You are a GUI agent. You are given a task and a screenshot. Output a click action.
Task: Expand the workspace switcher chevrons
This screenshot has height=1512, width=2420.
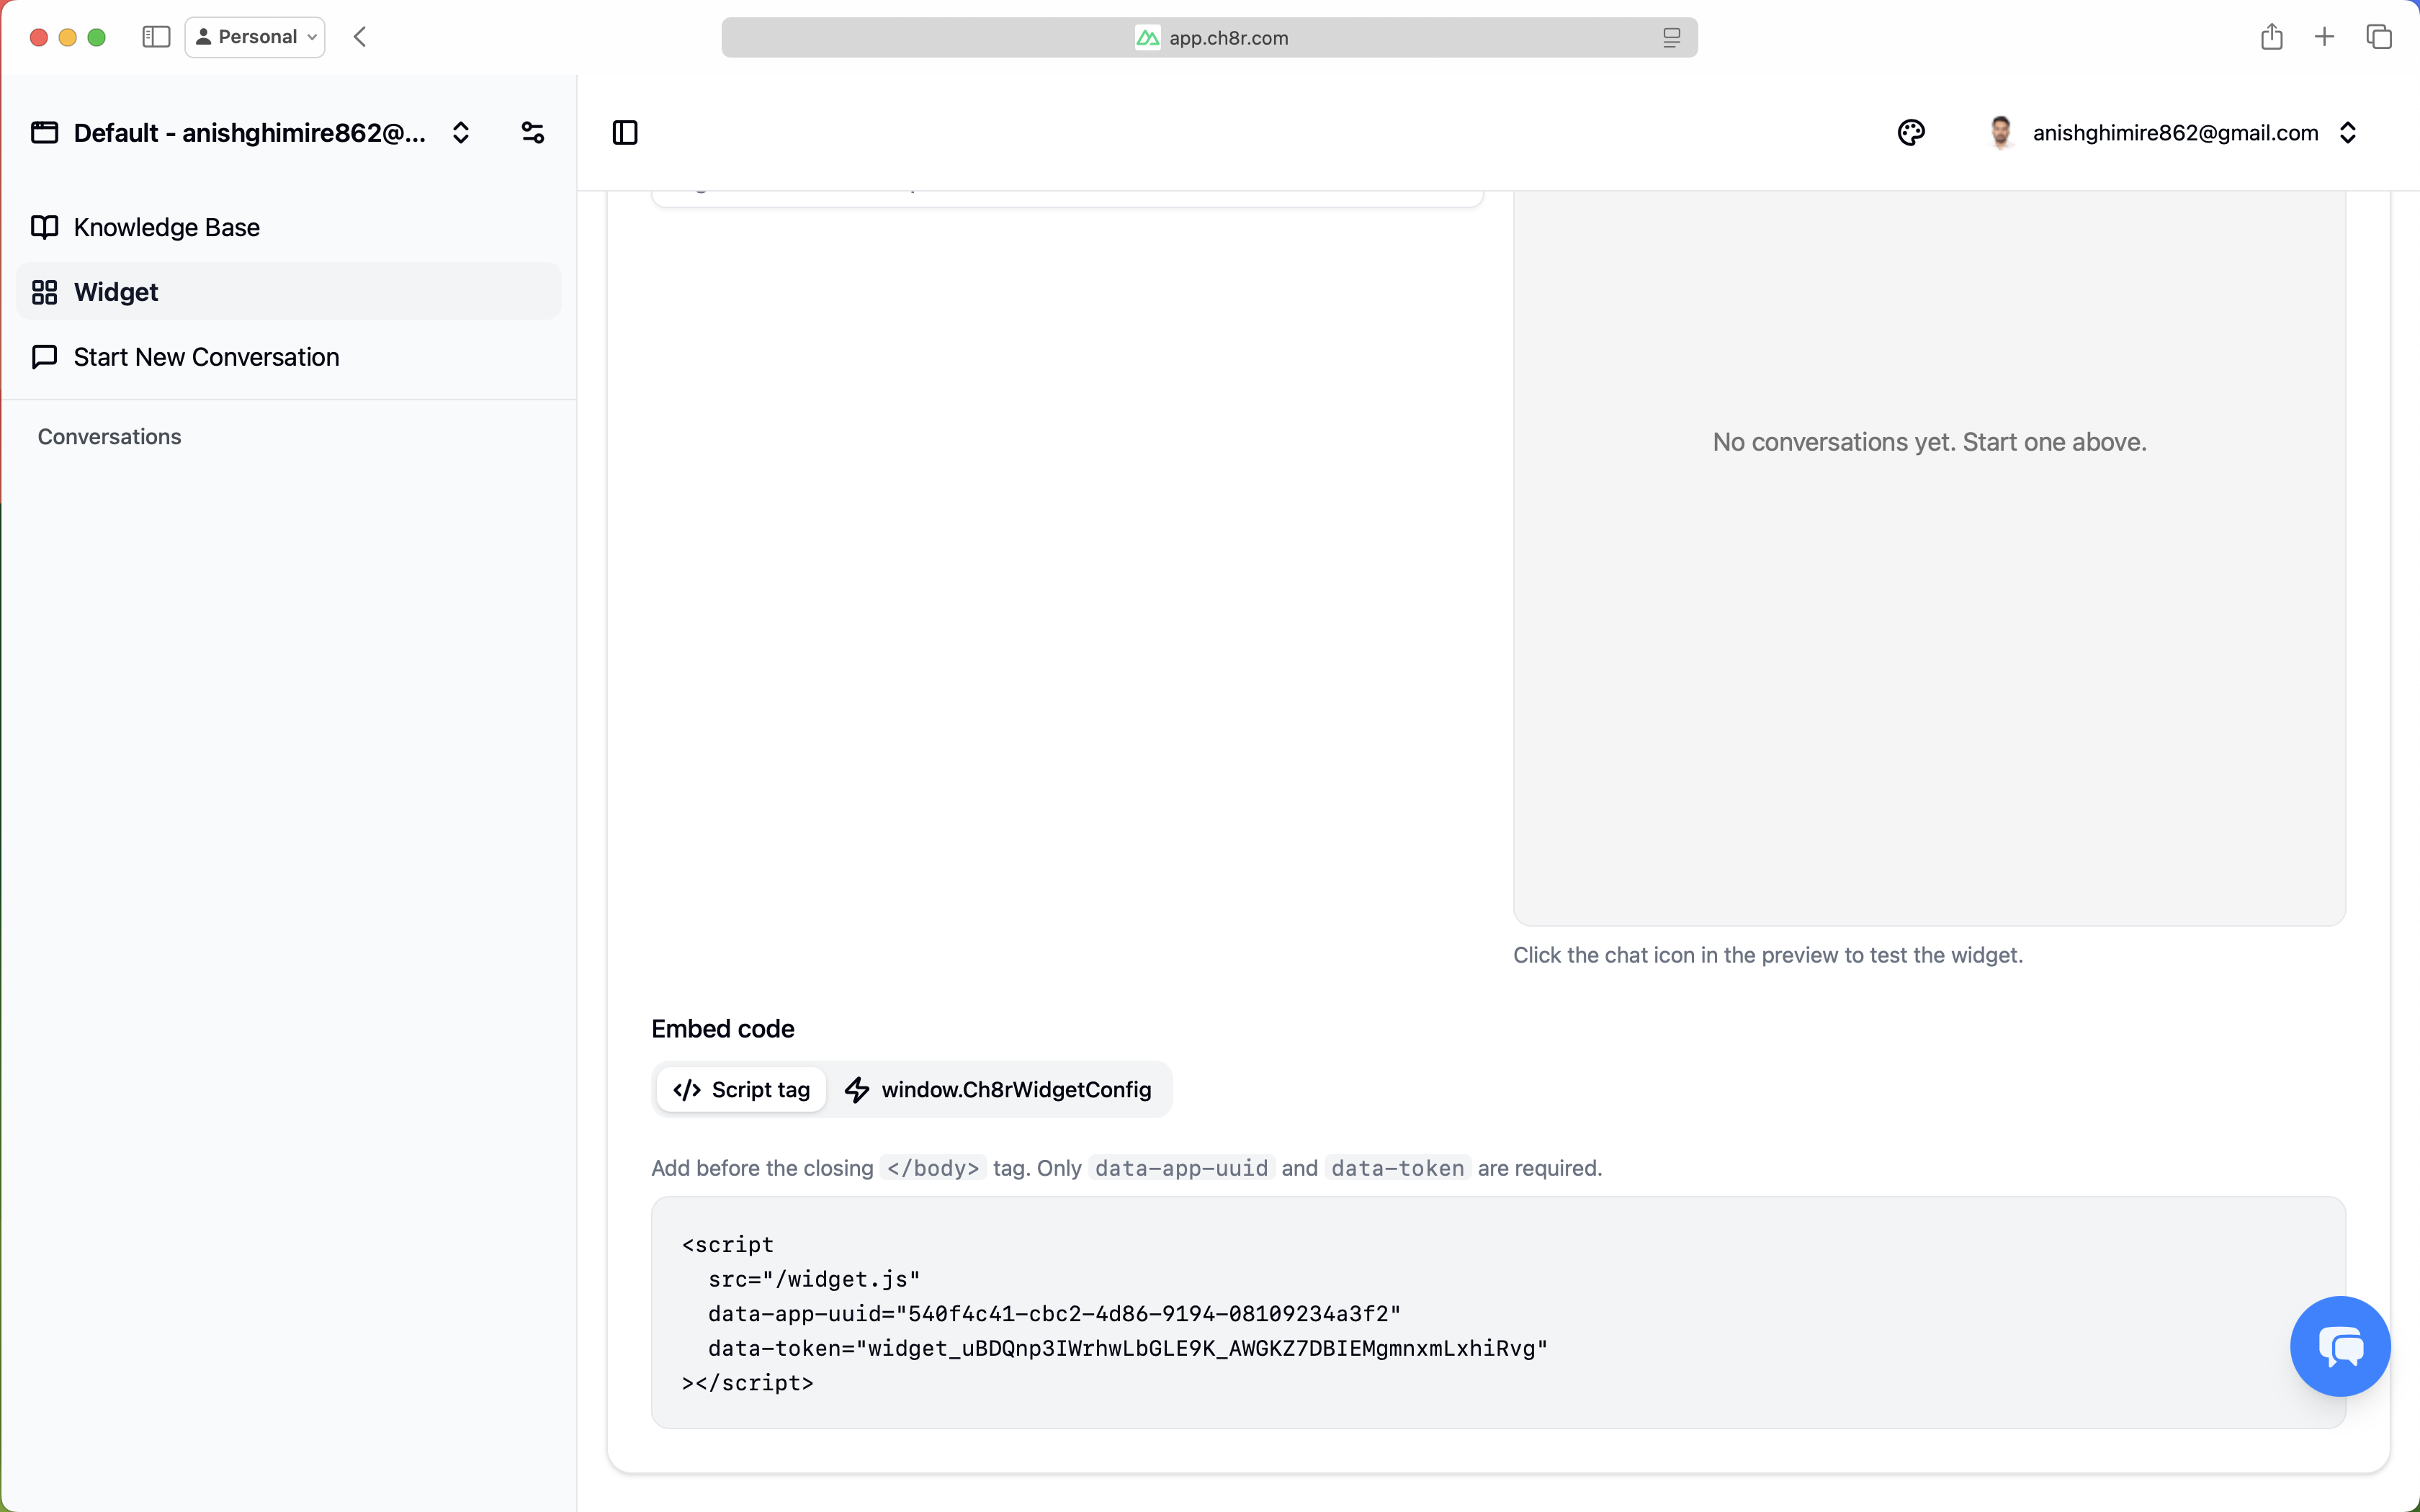[460, 131]
